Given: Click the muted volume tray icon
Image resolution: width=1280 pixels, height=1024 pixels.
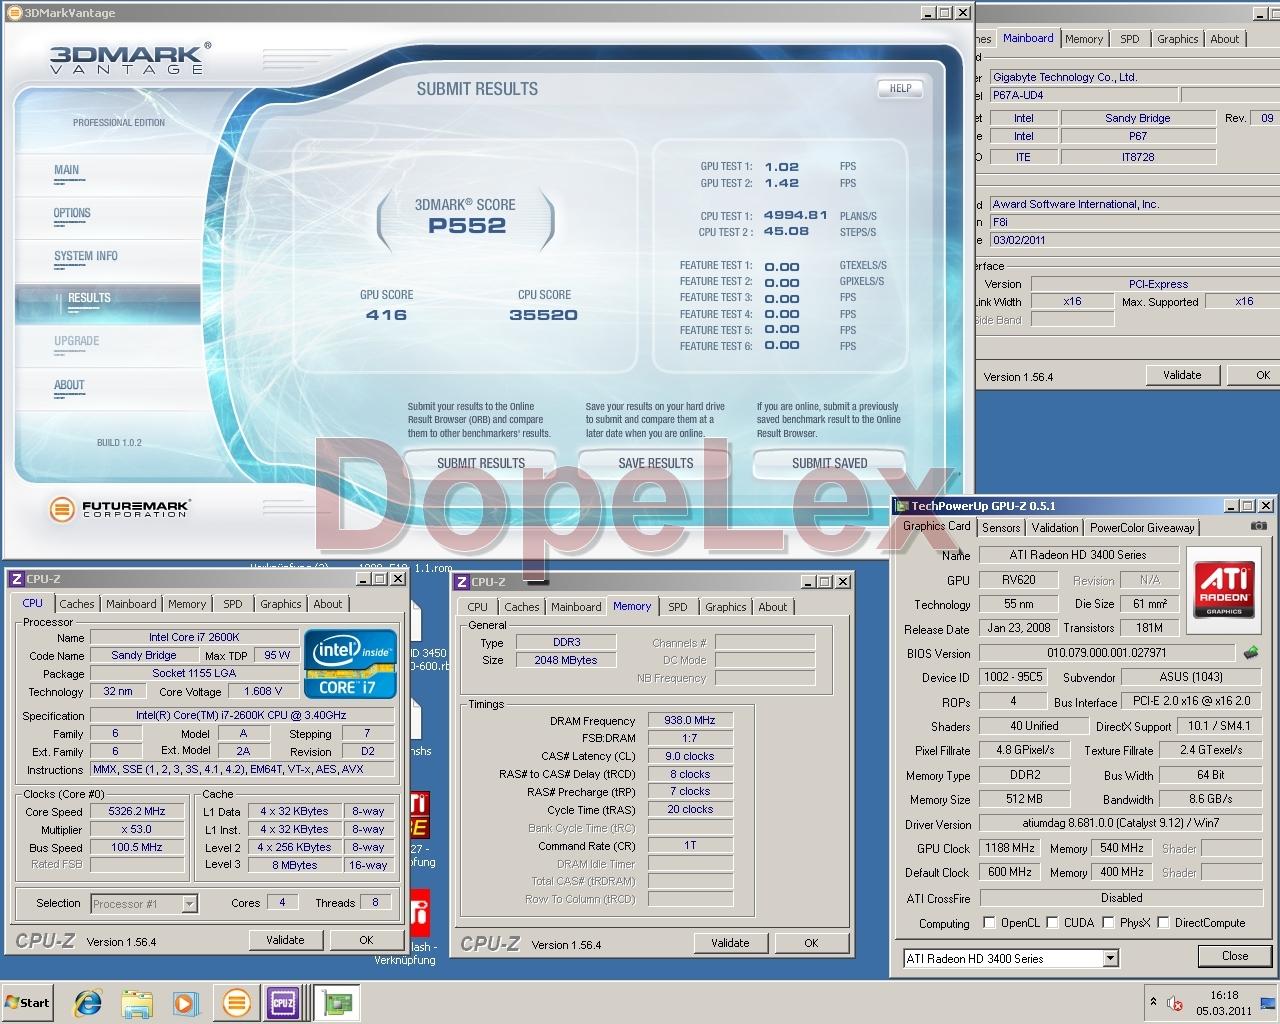Looking at the screenshot, I should 1176,1003.
